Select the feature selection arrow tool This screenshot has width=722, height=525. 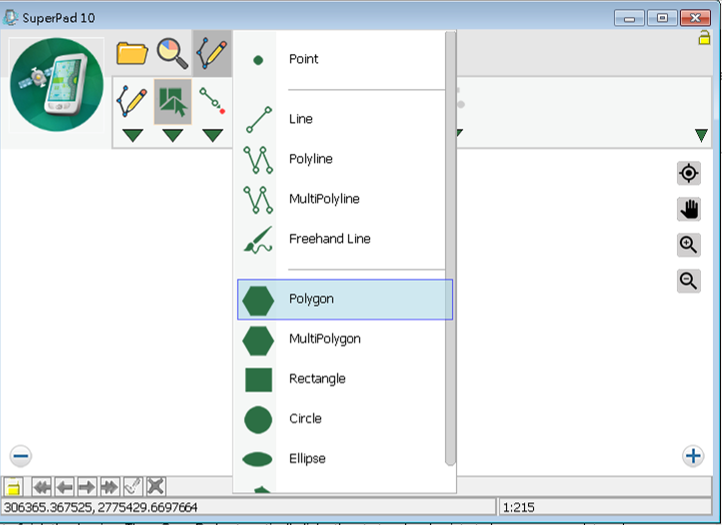(172, 102)
